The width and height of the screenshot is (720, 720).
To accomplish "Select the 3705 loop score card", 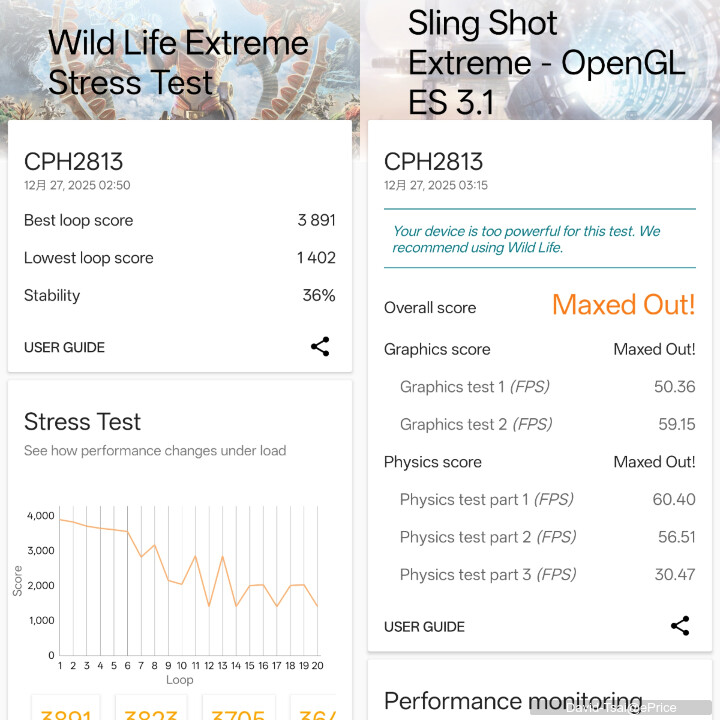I will pyautogui.click(x=238, y=708).
